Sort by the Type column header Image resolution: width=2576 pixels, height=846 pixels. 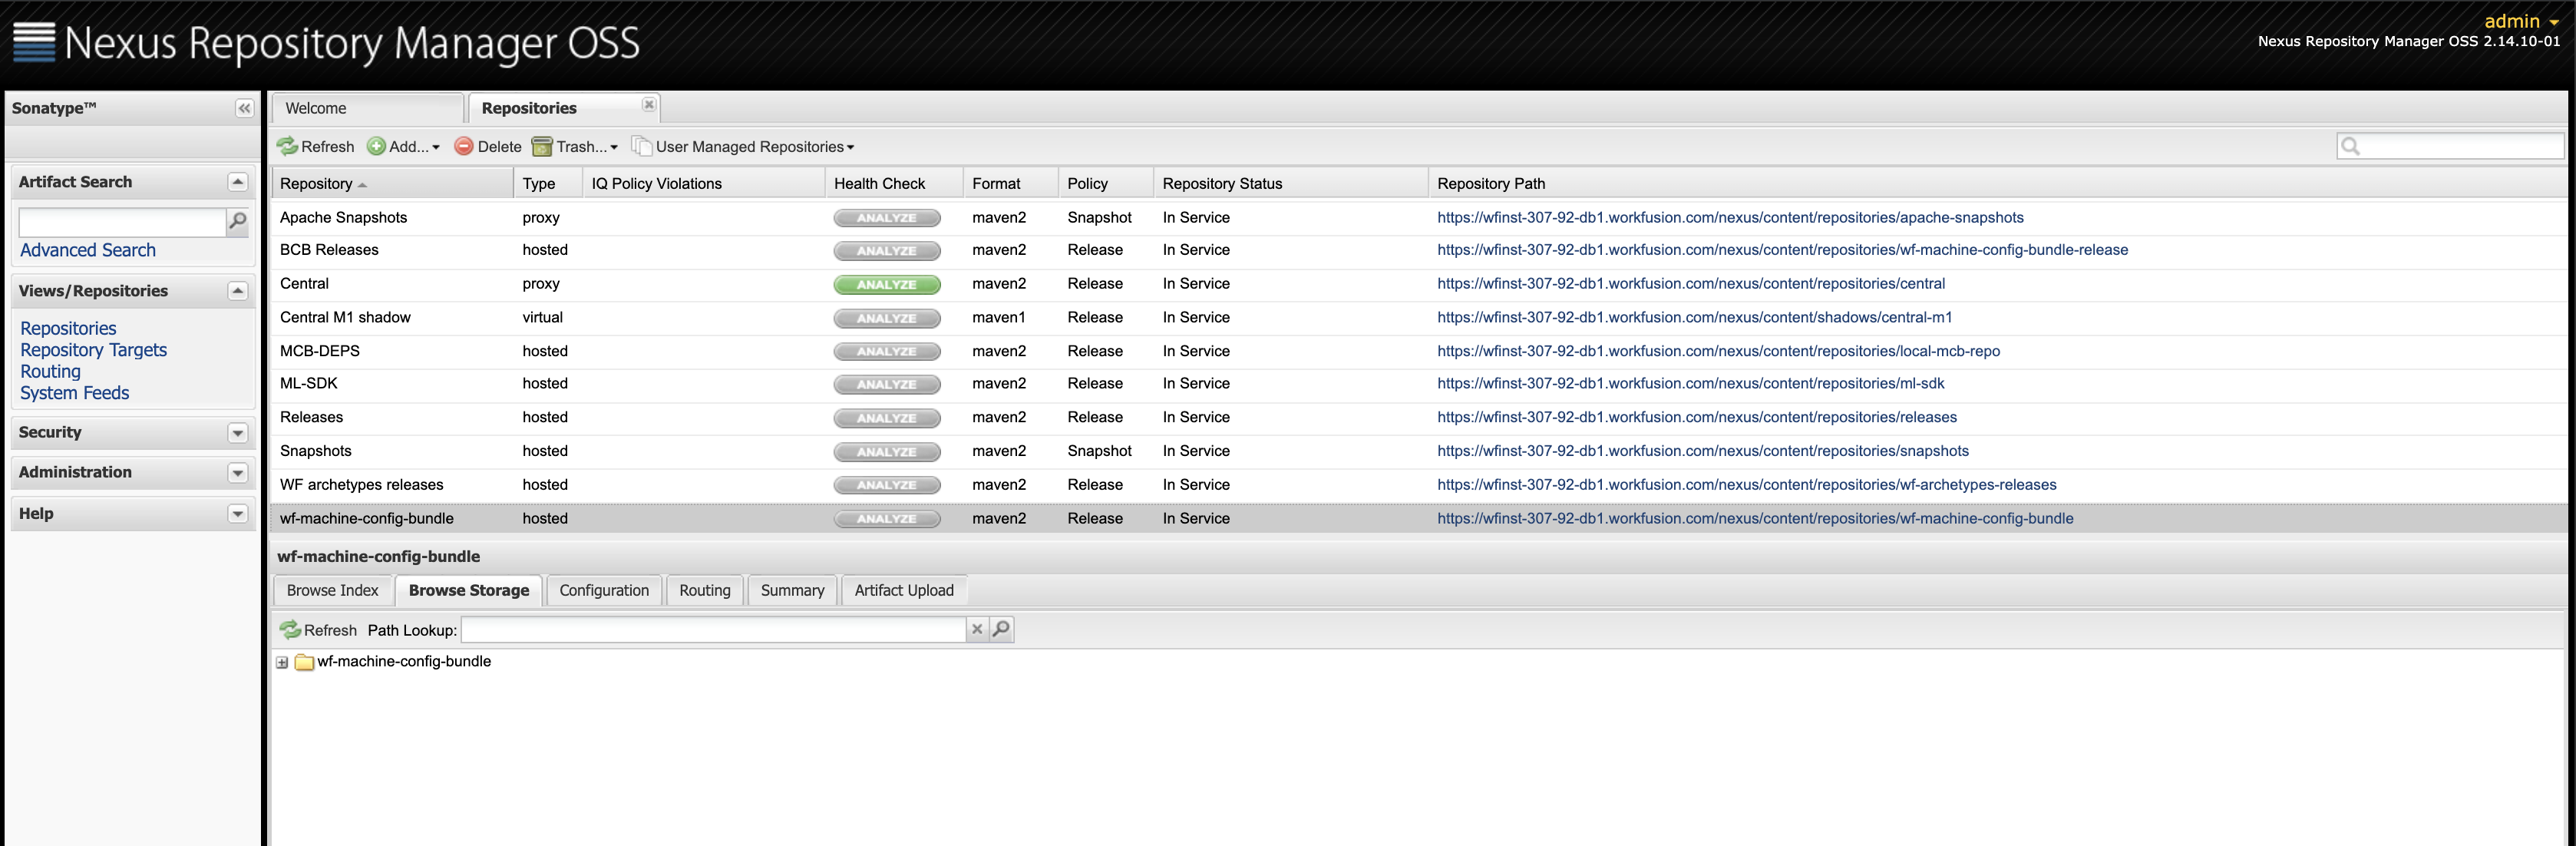tap(548, 184)
